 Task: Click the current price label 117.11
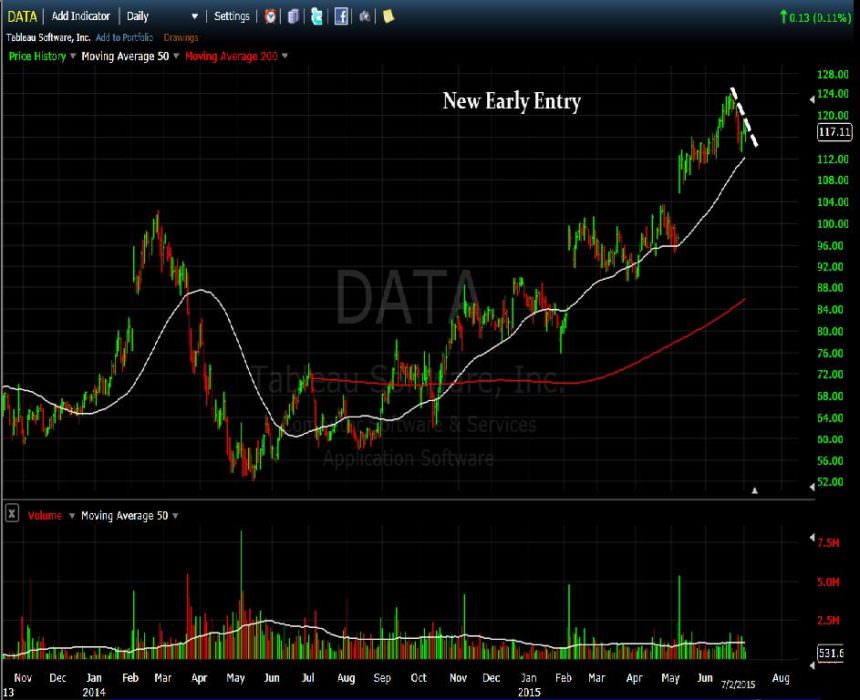[834, 132]
